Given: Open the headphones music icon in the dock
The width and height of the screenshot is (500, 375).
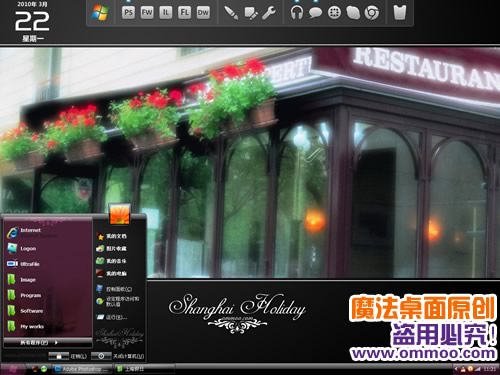Looking at the screenshot, I should pos(296,13).
